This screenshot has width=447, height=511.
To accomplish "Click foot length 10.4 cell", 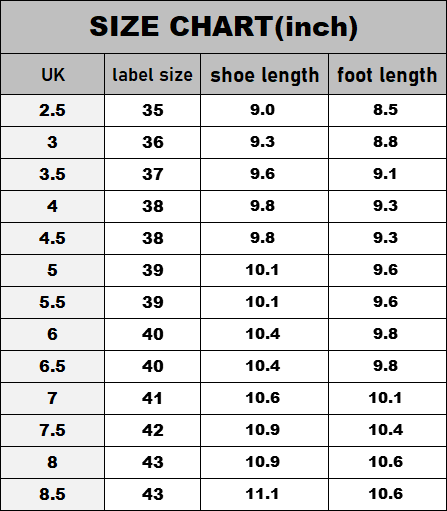I will point(387,430).
